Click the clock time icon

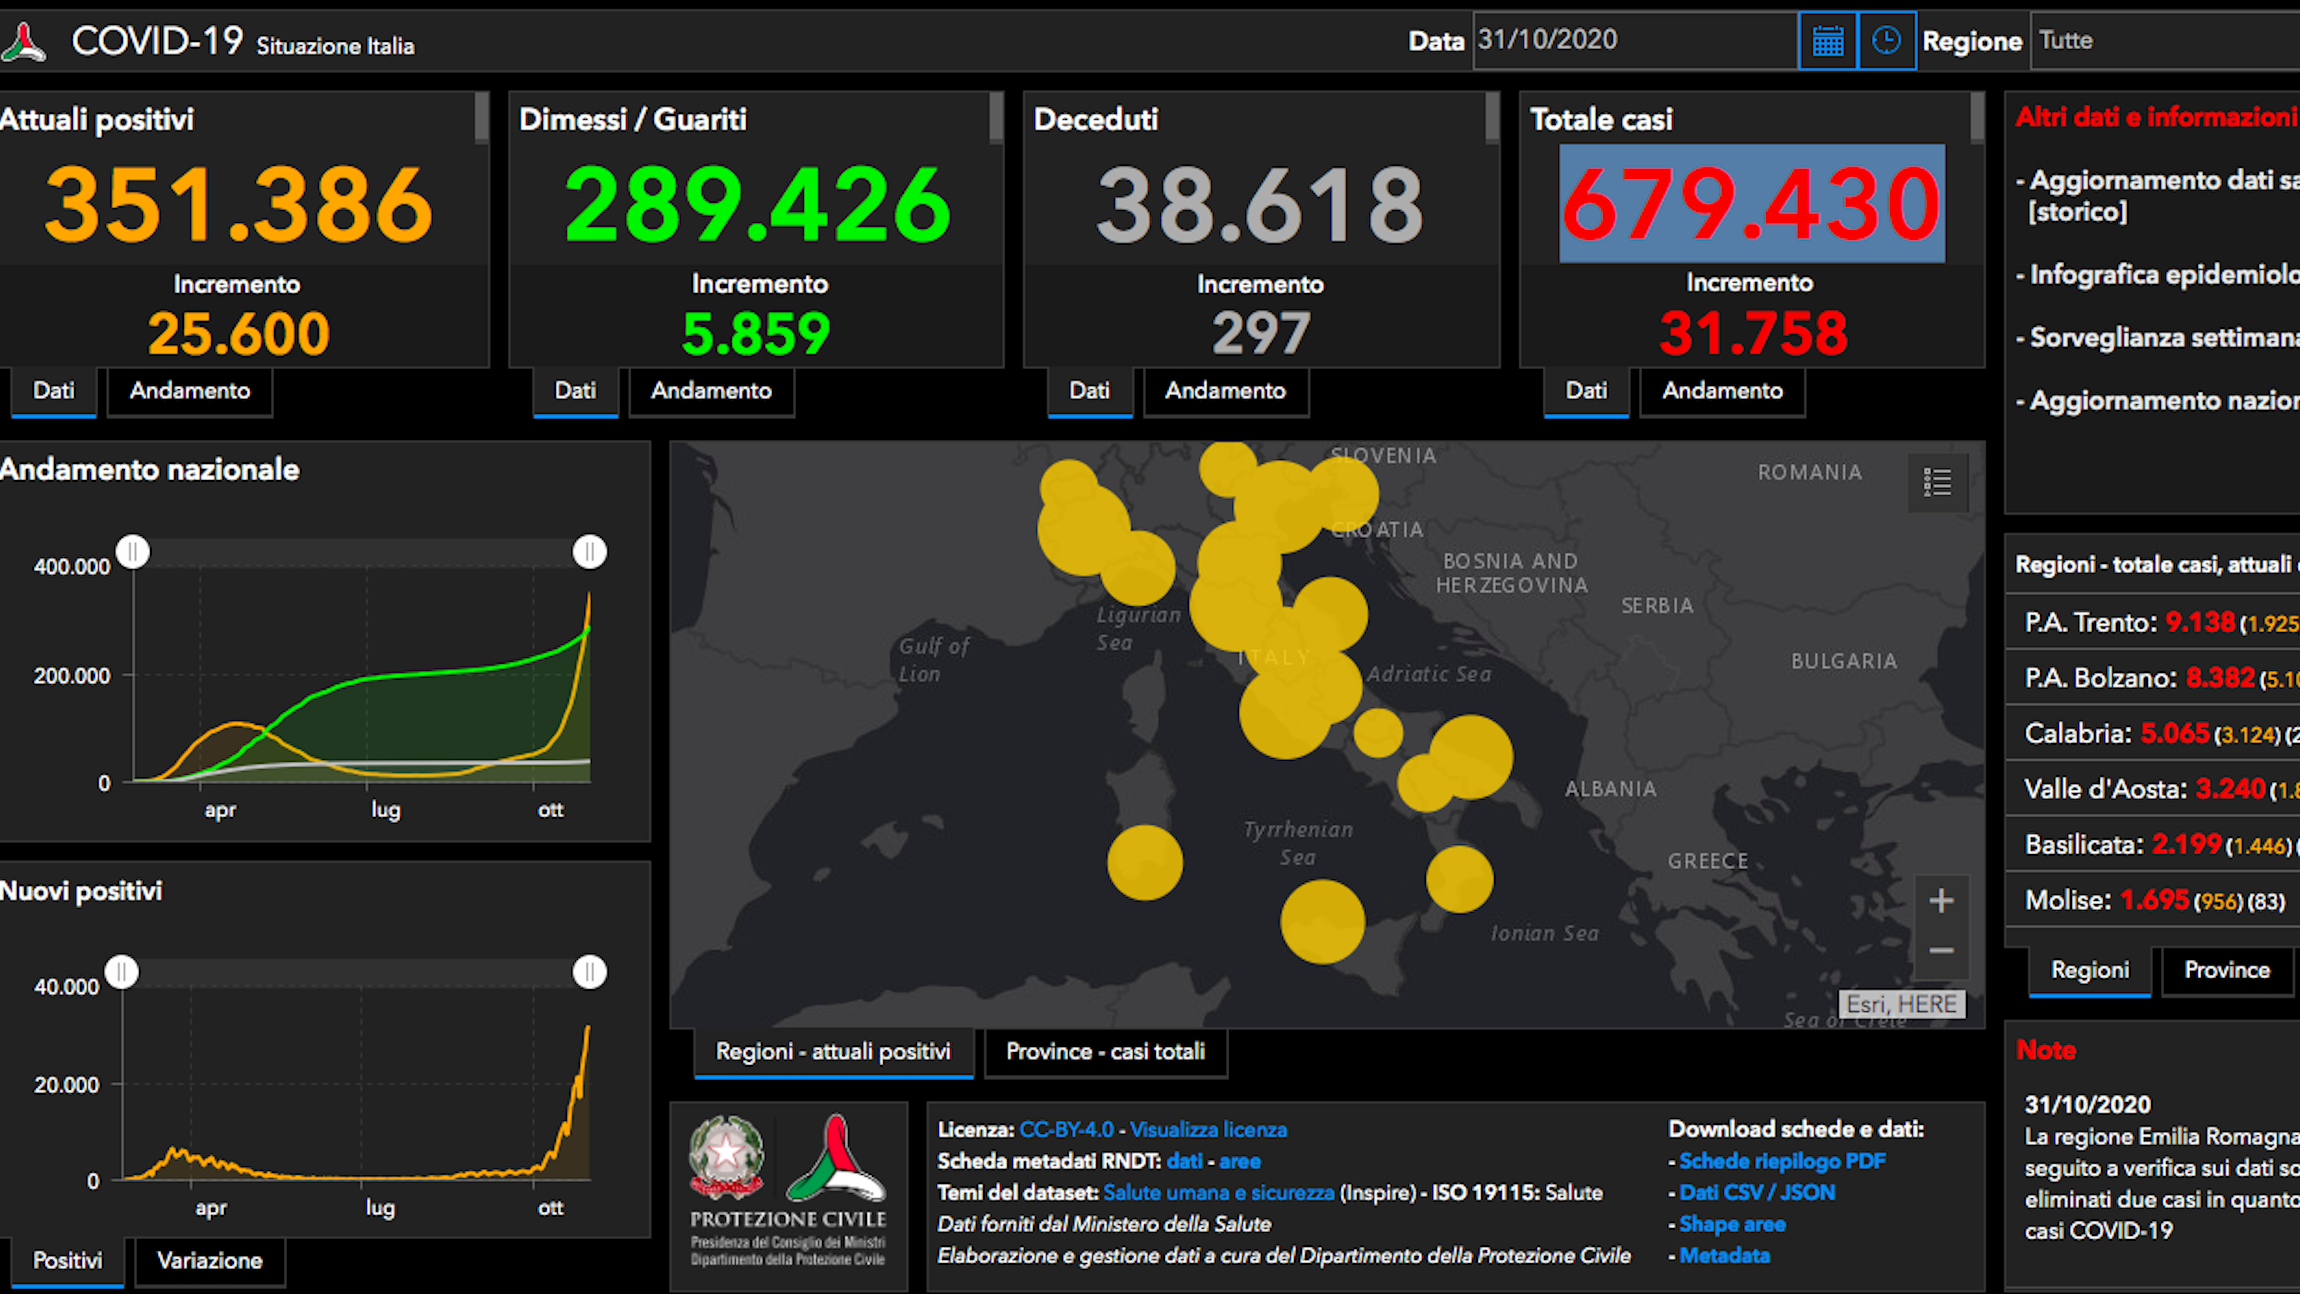coord(1886,41)
